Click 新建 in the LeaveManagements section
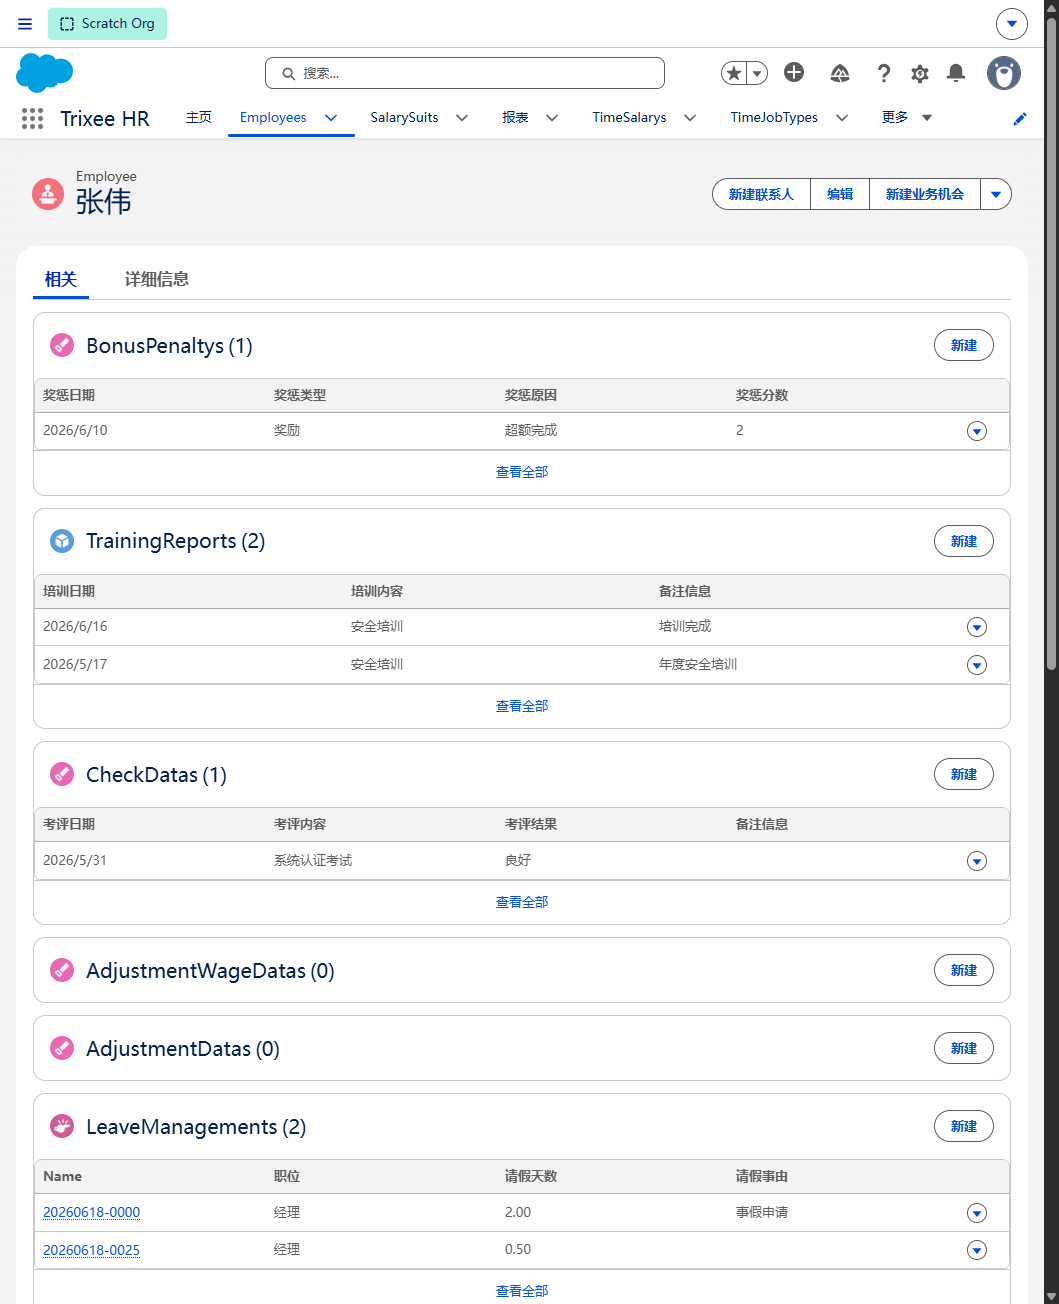Screen dimensions: 1059x1304 coord(964,1126)
